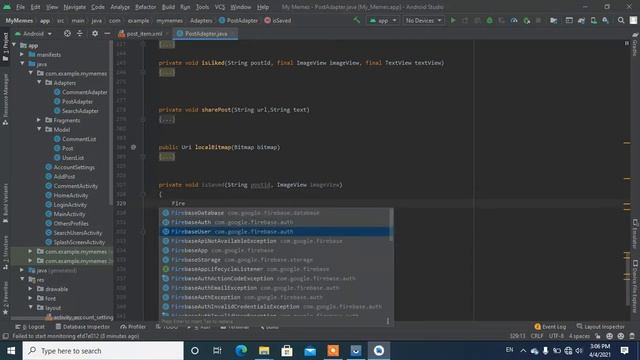The width and height of the screenshot is (640, 360).
Task: Open the UserList model class
Action: click(x=69, y=158)
